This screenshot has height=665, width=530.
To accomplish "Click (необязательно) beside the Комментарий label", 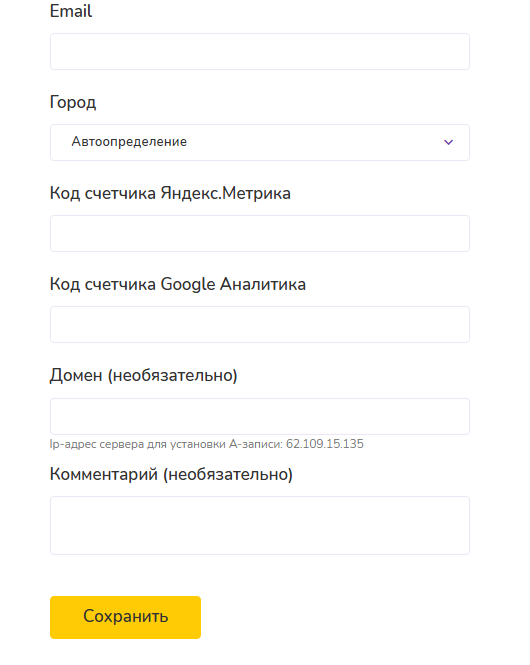I will (x=228, y=474).
